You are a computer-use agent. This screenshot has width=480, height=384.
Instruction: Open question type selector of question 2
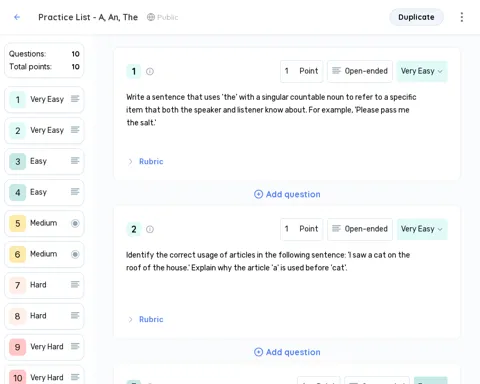pos(360,229)
